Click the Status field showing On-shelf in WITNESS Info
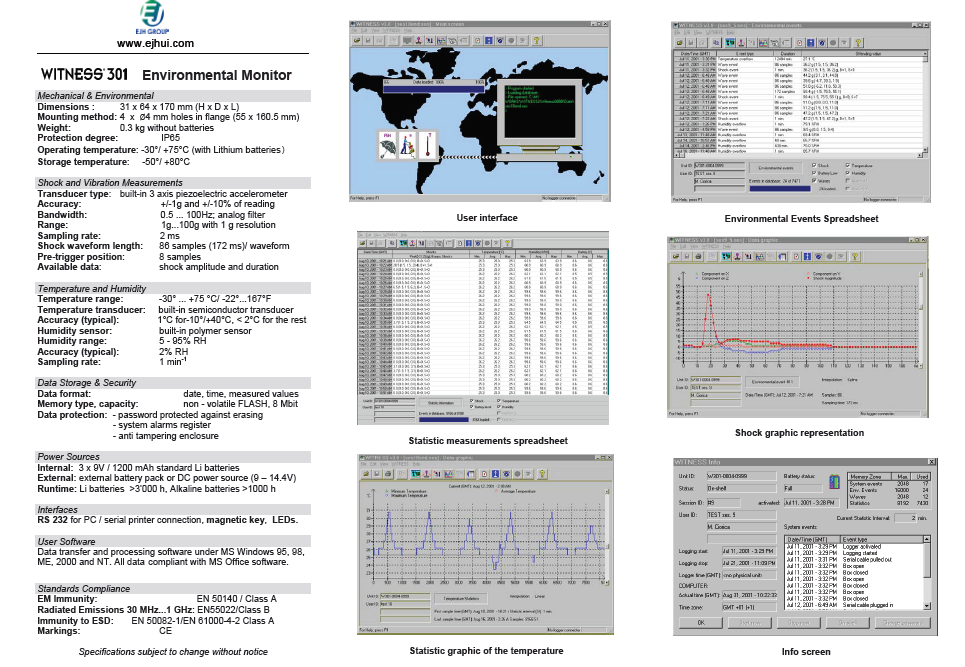The height and width of the screenshot is (667, 965). 741,489
